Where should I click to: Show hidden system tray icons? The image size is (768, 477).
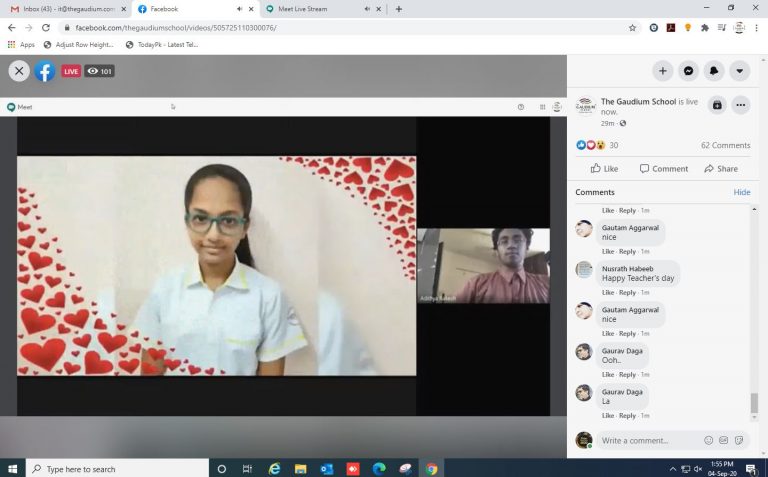click(673, 468)
